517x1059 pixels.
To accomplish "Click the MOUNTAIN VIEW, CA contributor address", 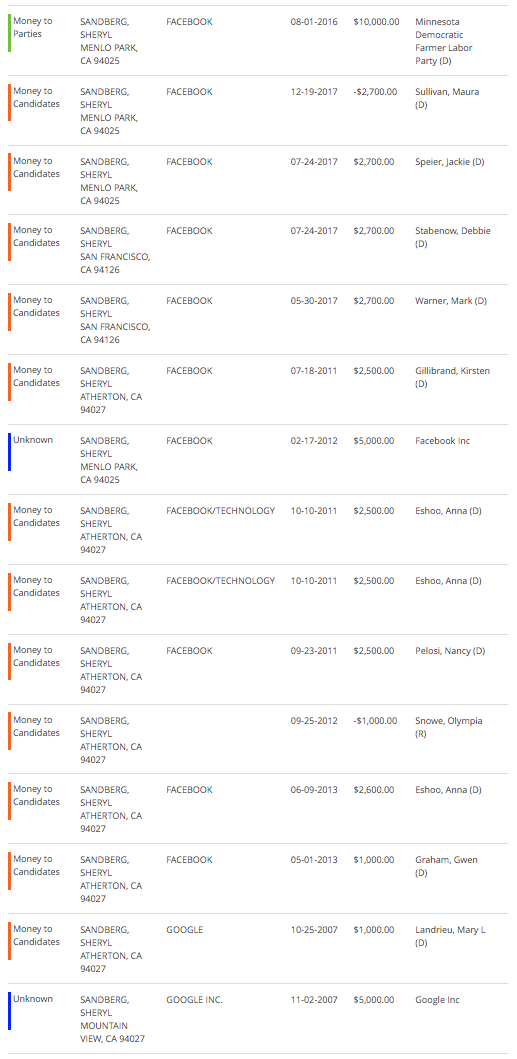I will (x=112, y=1033).
